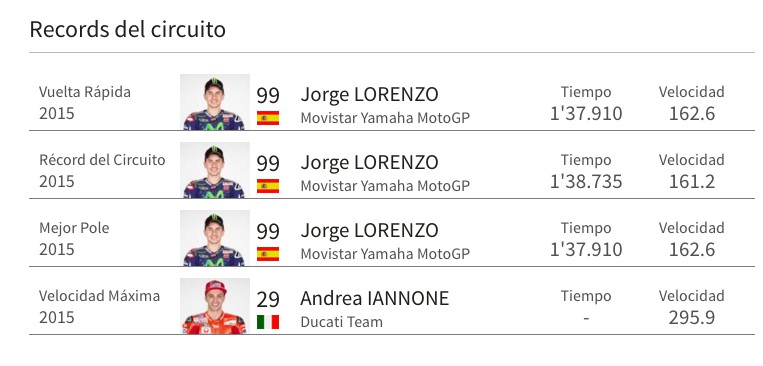
Task: Click the Velocidad Máxima 2015 label
Action: click(x=99, y=307)
